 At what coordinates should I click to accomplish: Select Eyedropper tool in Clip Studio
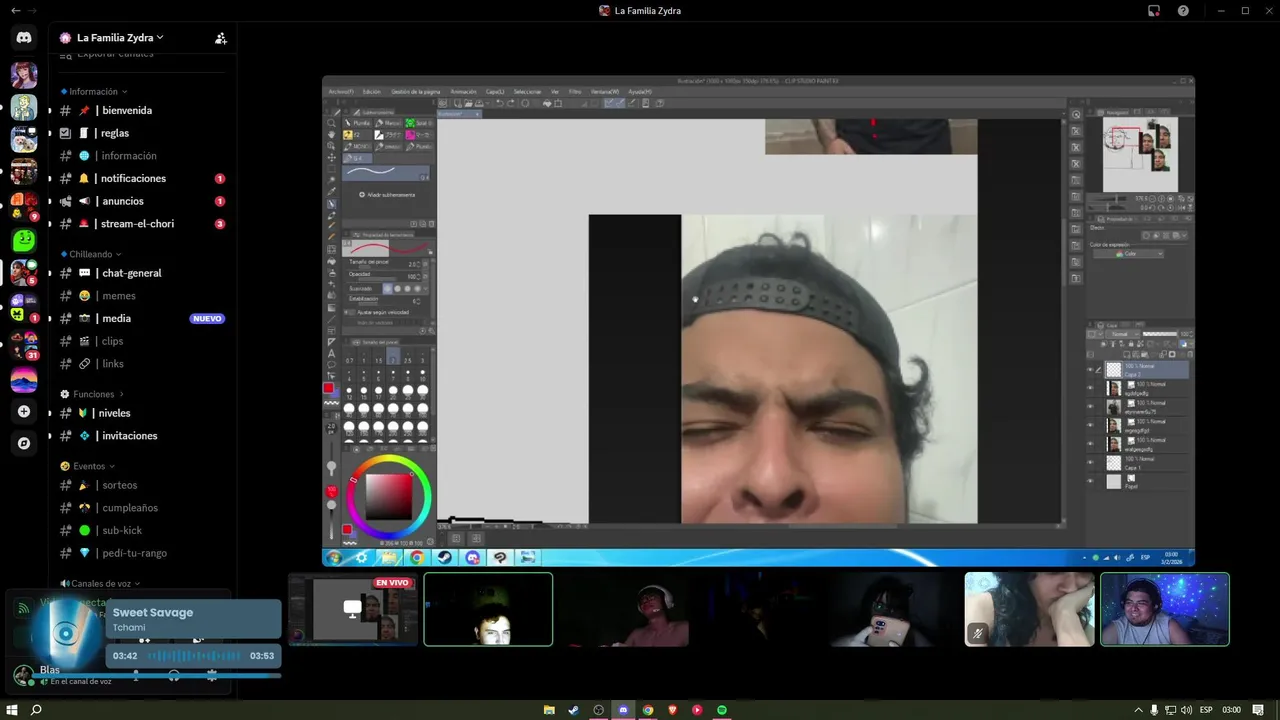click(331, 192)
